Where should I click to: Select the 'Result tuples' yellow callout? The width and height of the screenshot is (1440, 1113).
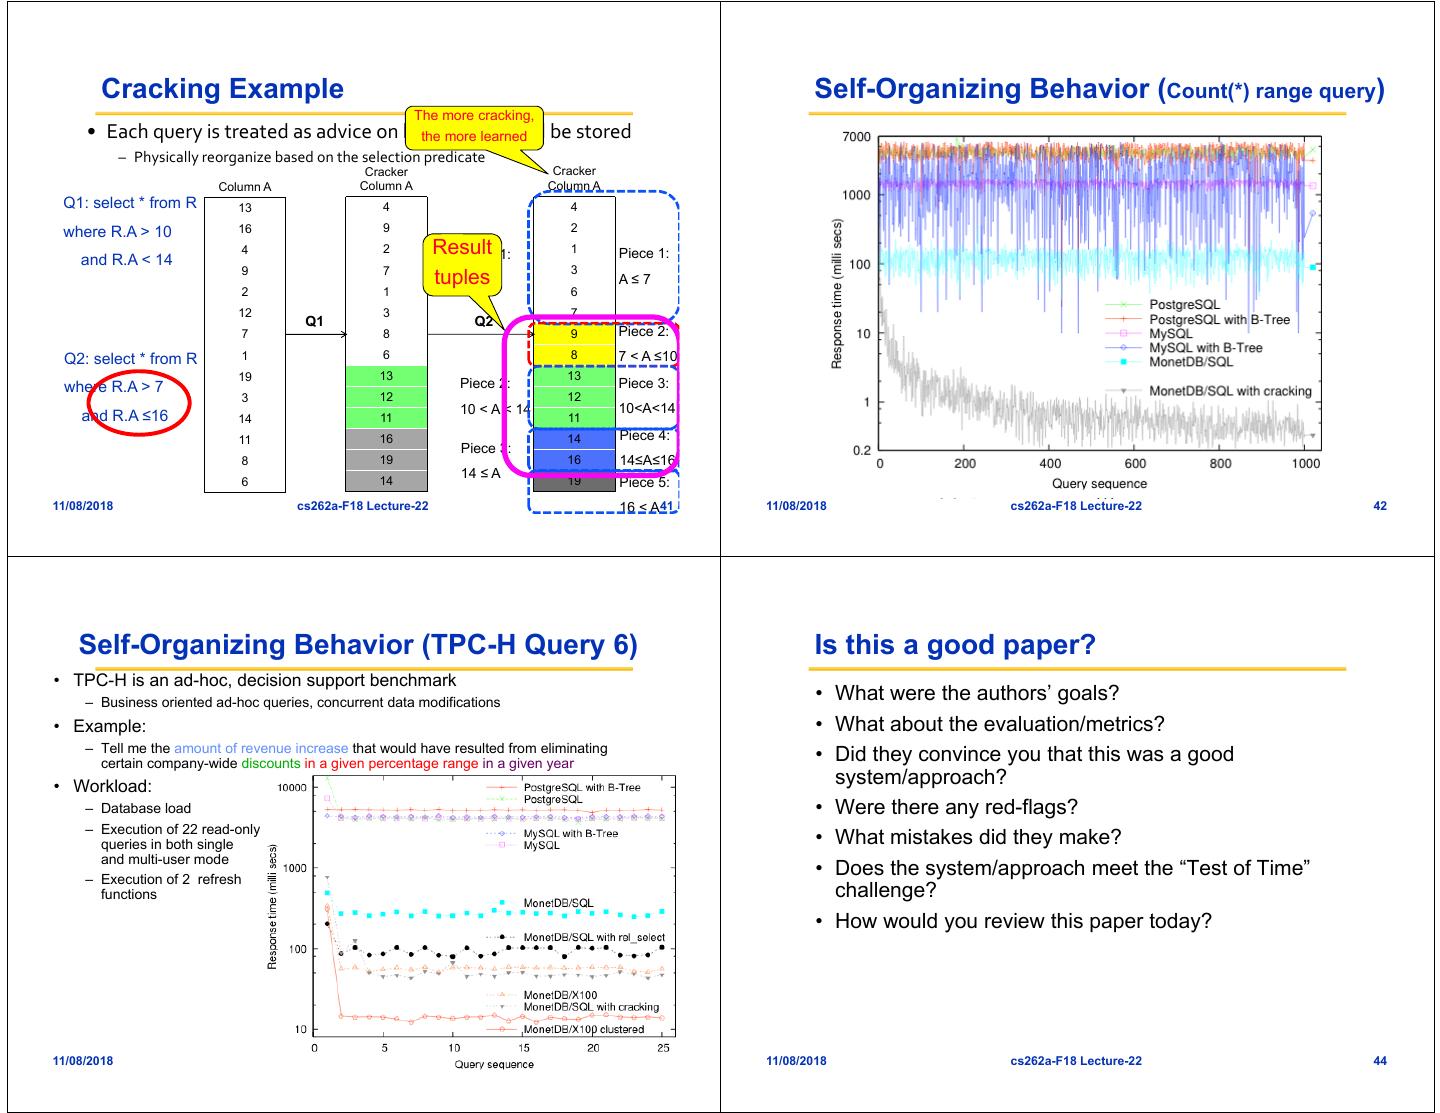461,263
